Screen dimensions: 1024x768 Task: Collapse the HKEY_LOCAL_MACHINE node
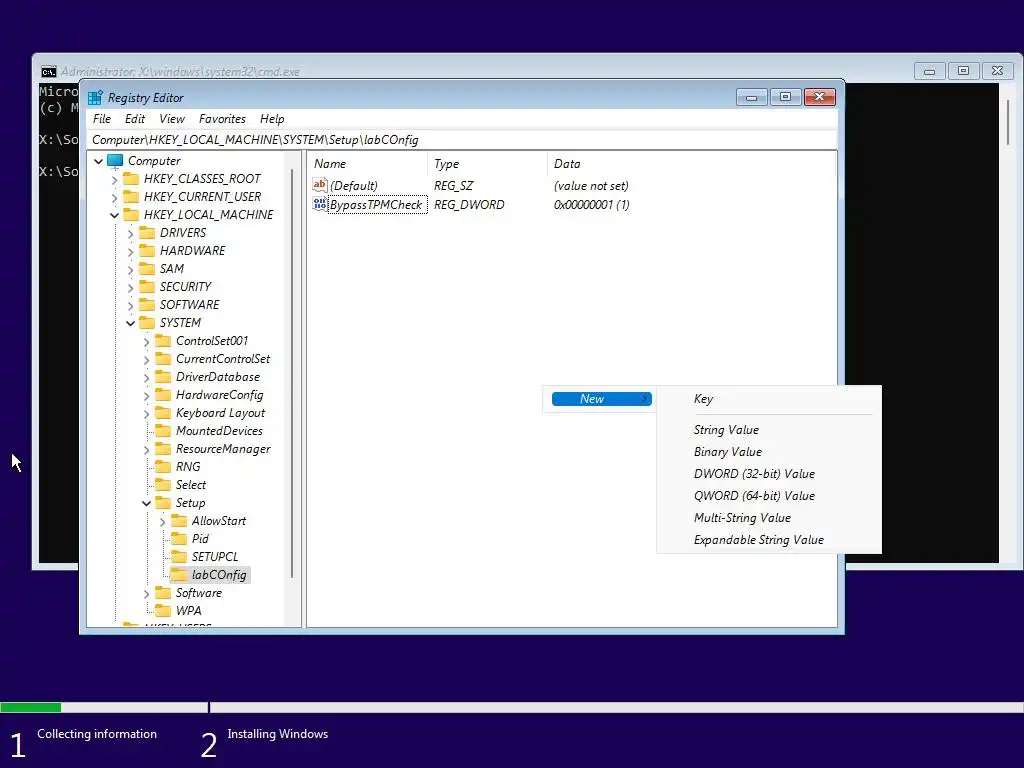point(114,215)
